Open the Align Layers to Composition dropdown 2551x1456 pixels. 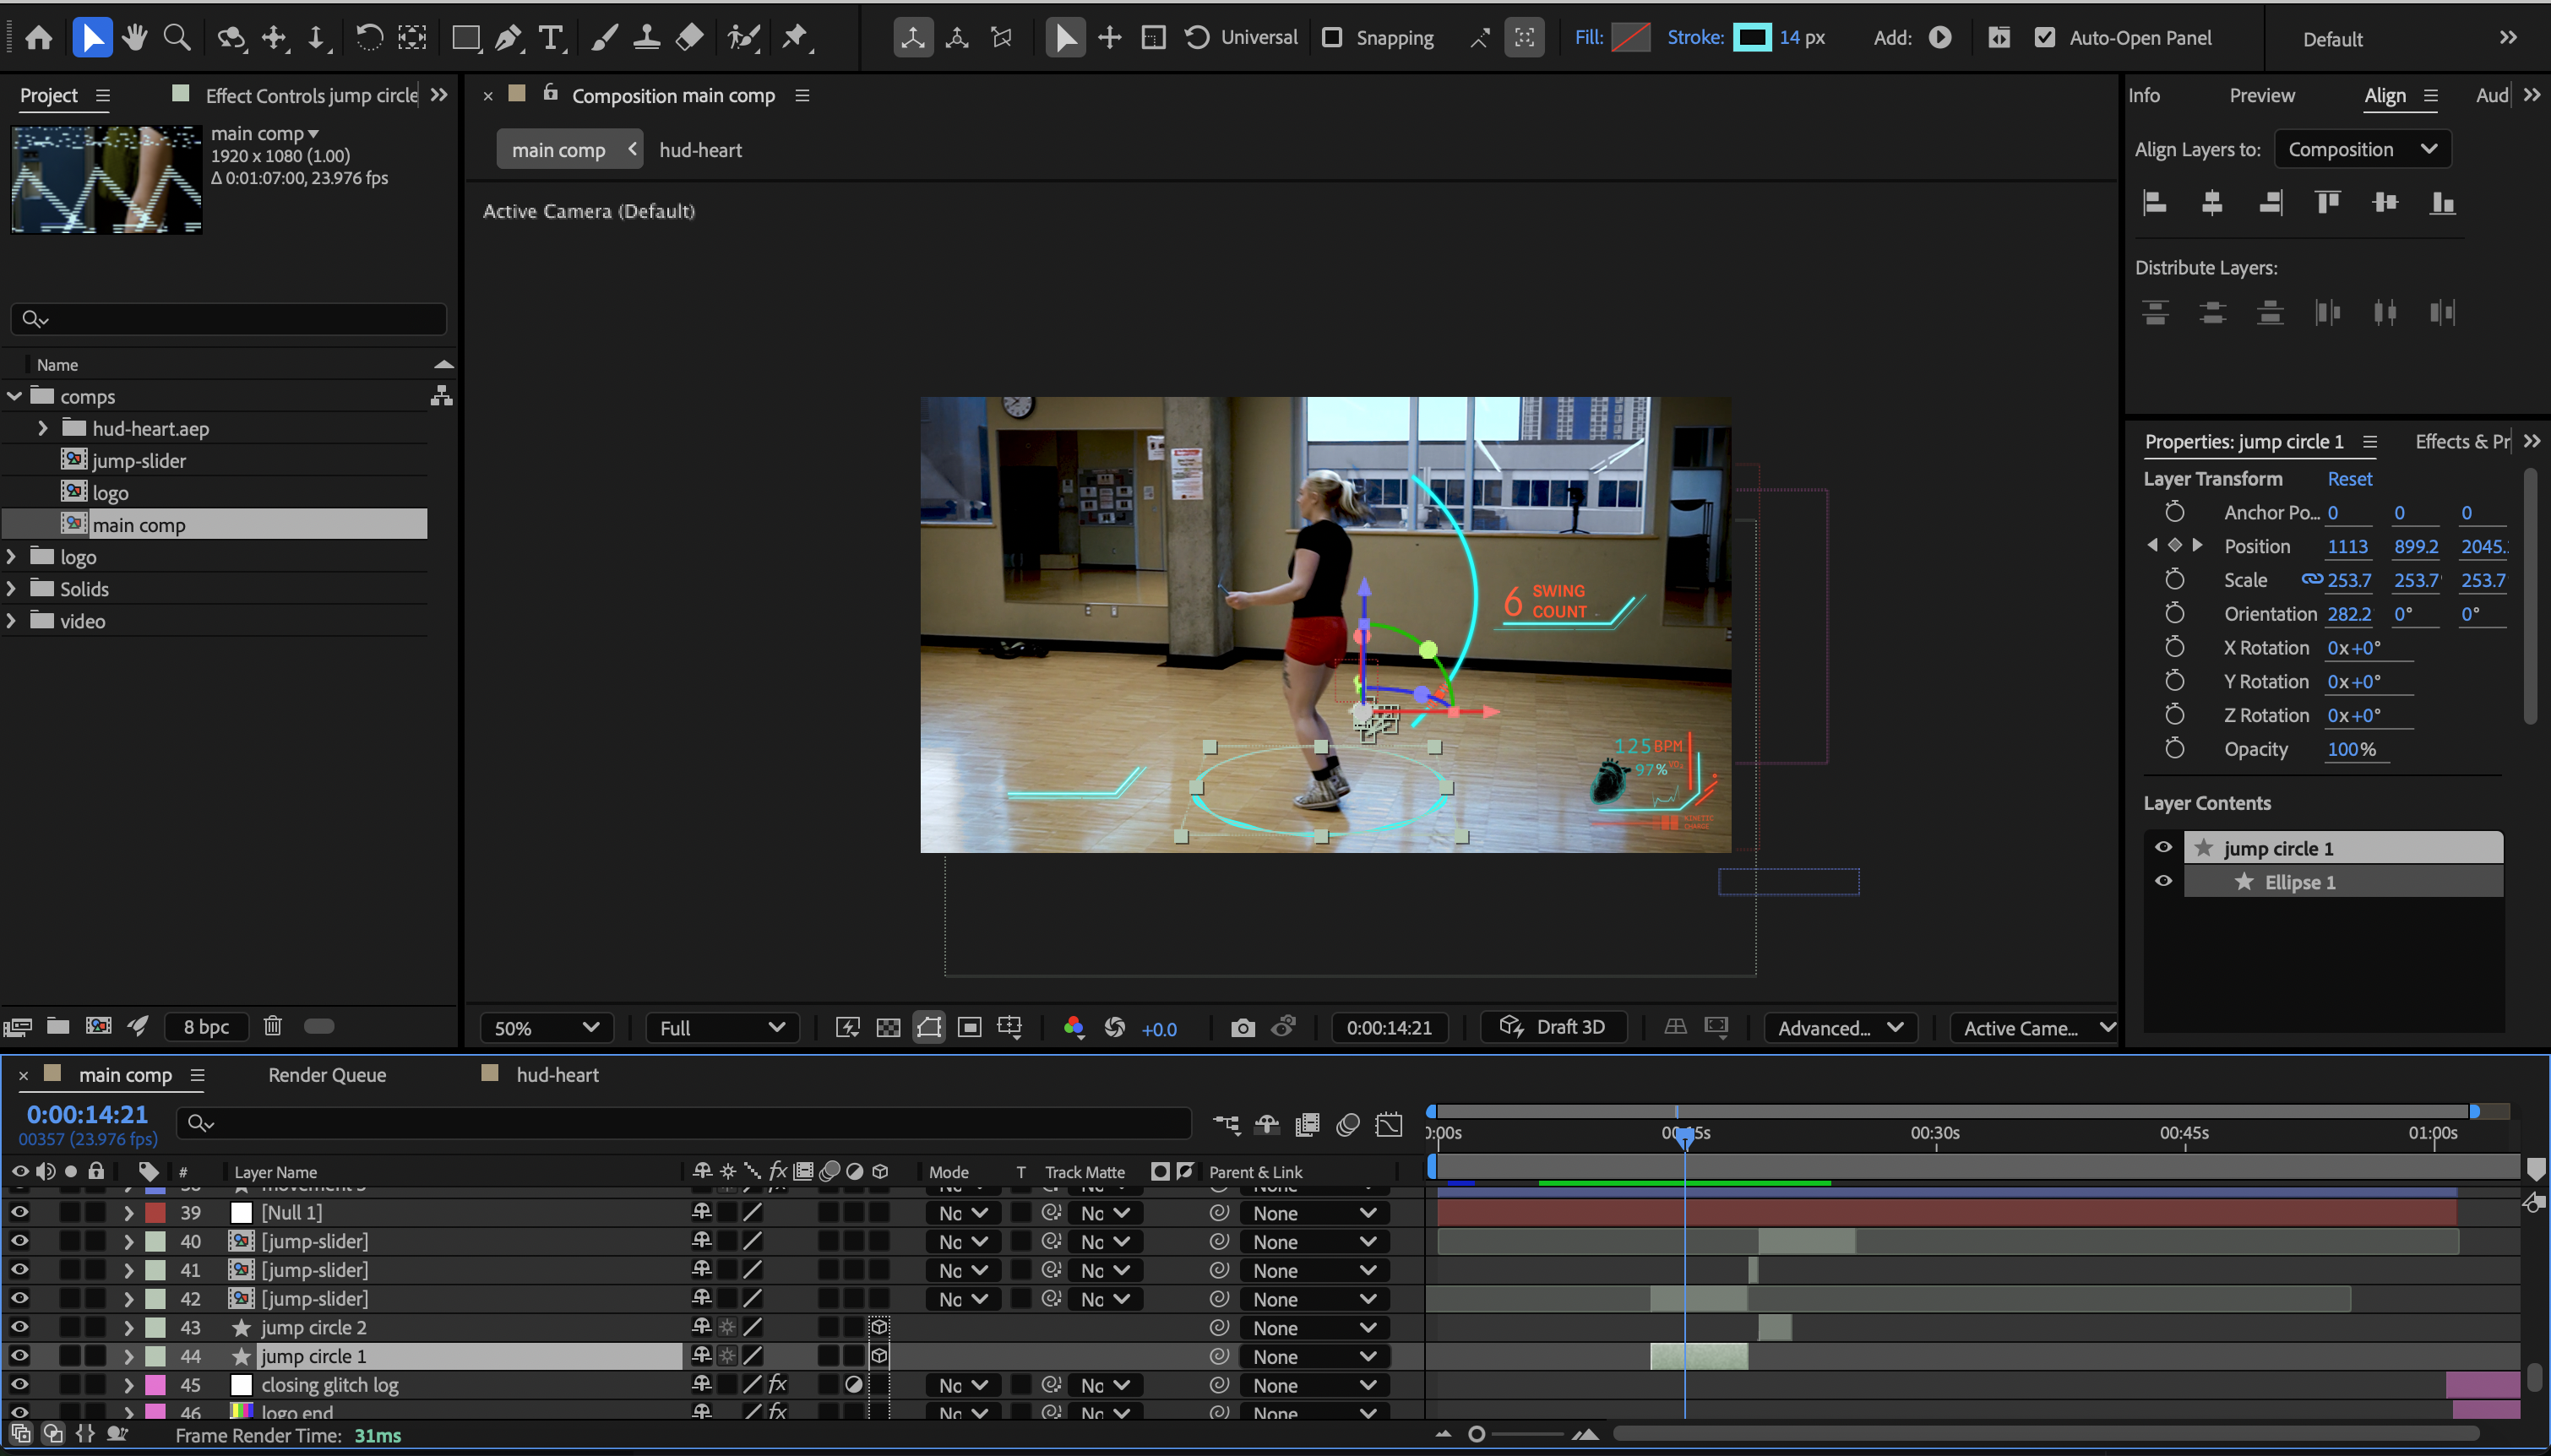coord(2362,149)
